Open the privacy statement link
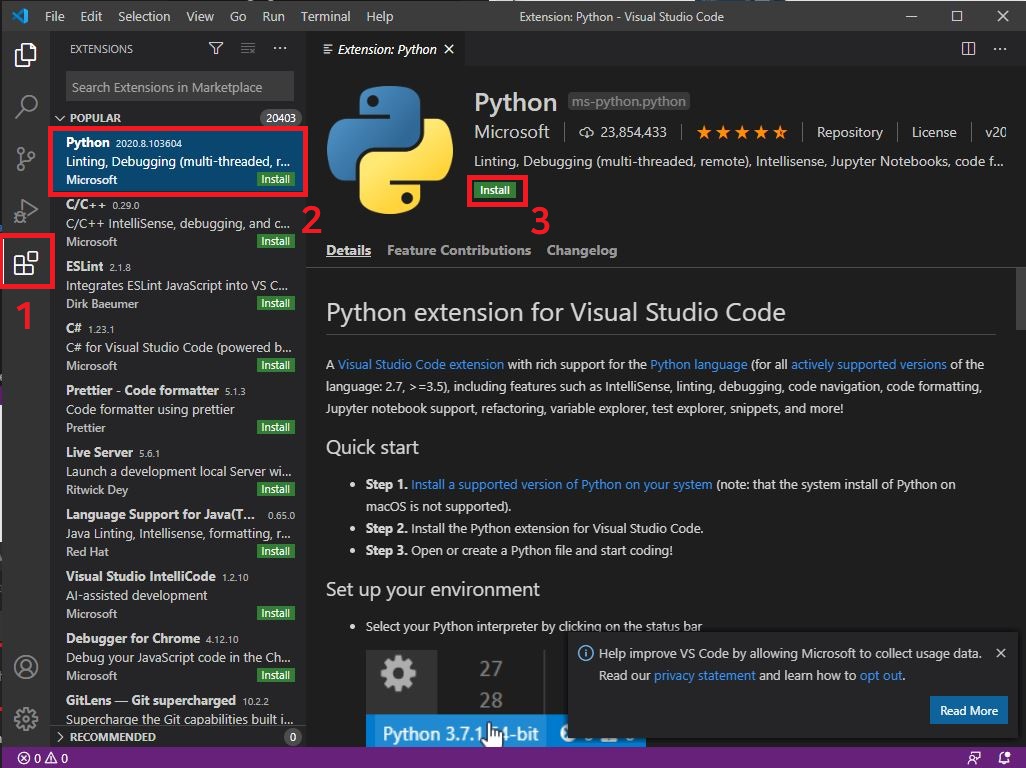 click(x=704, y=676)
